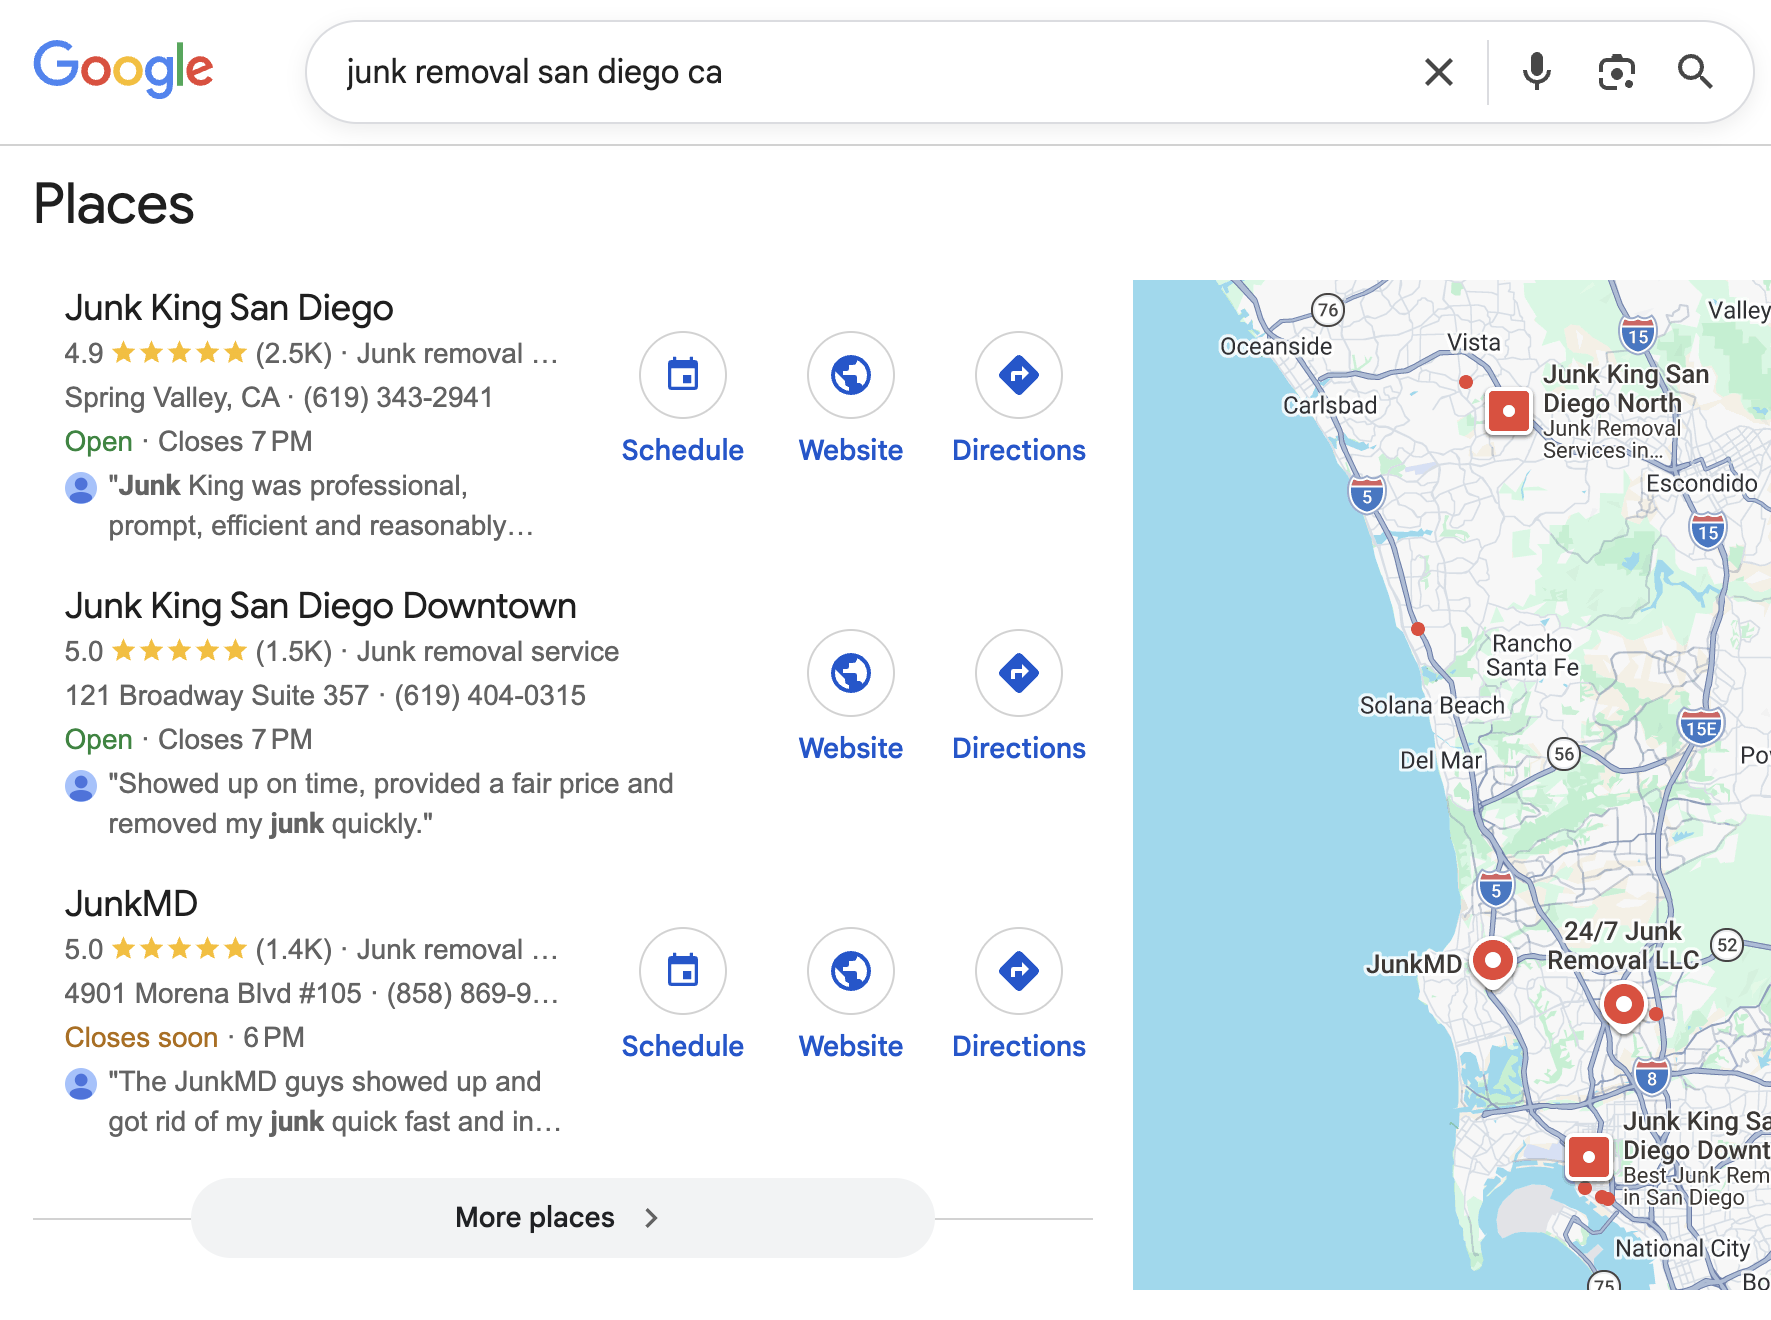This screenshot has height=1320, width=1771.
Task: Click the Directions icon for Junk King San Diego Downtown
Action: click(1018, 674)
